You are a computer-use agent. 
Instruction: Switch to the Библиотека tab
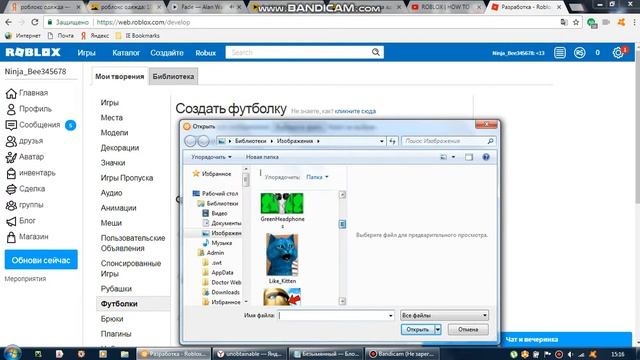pos(173,76)
